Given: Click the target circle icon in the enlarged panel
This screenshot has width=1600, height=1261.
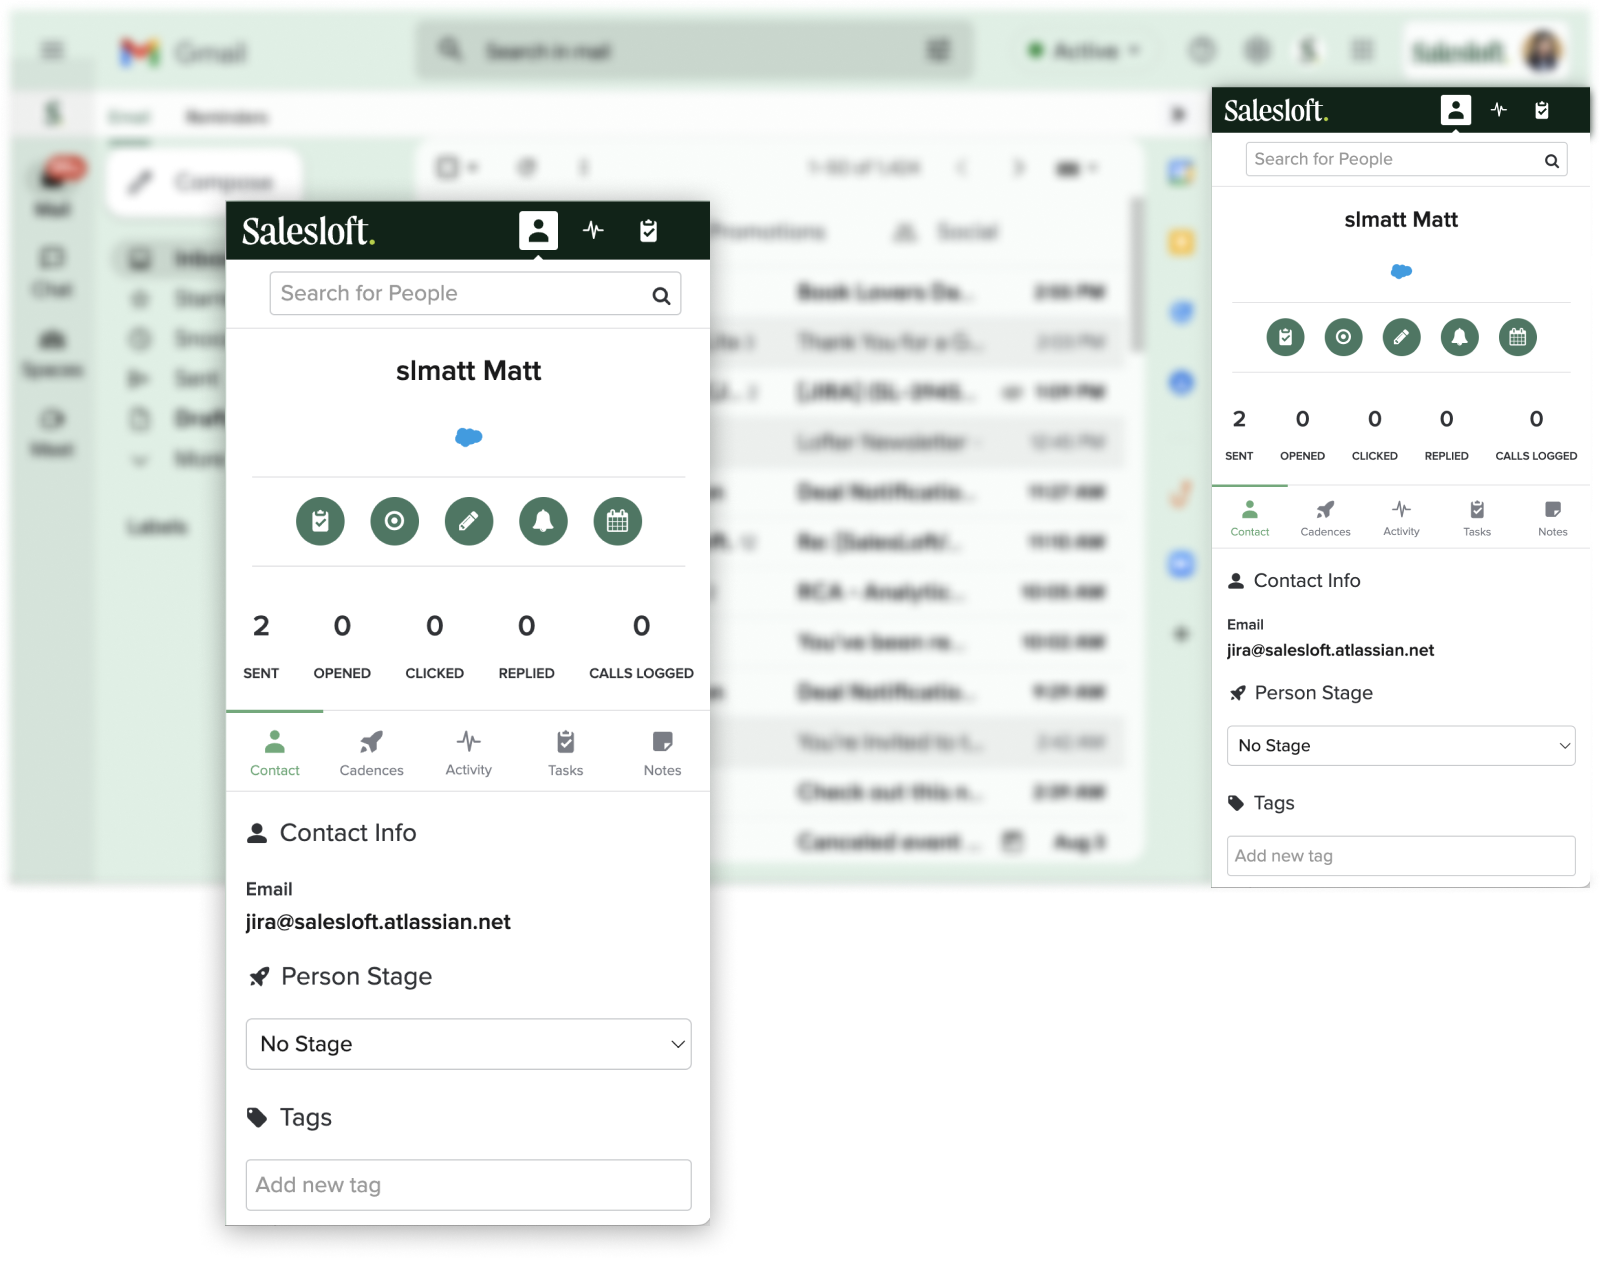Looking at the screenshot, I should click(x=394, y=521).
